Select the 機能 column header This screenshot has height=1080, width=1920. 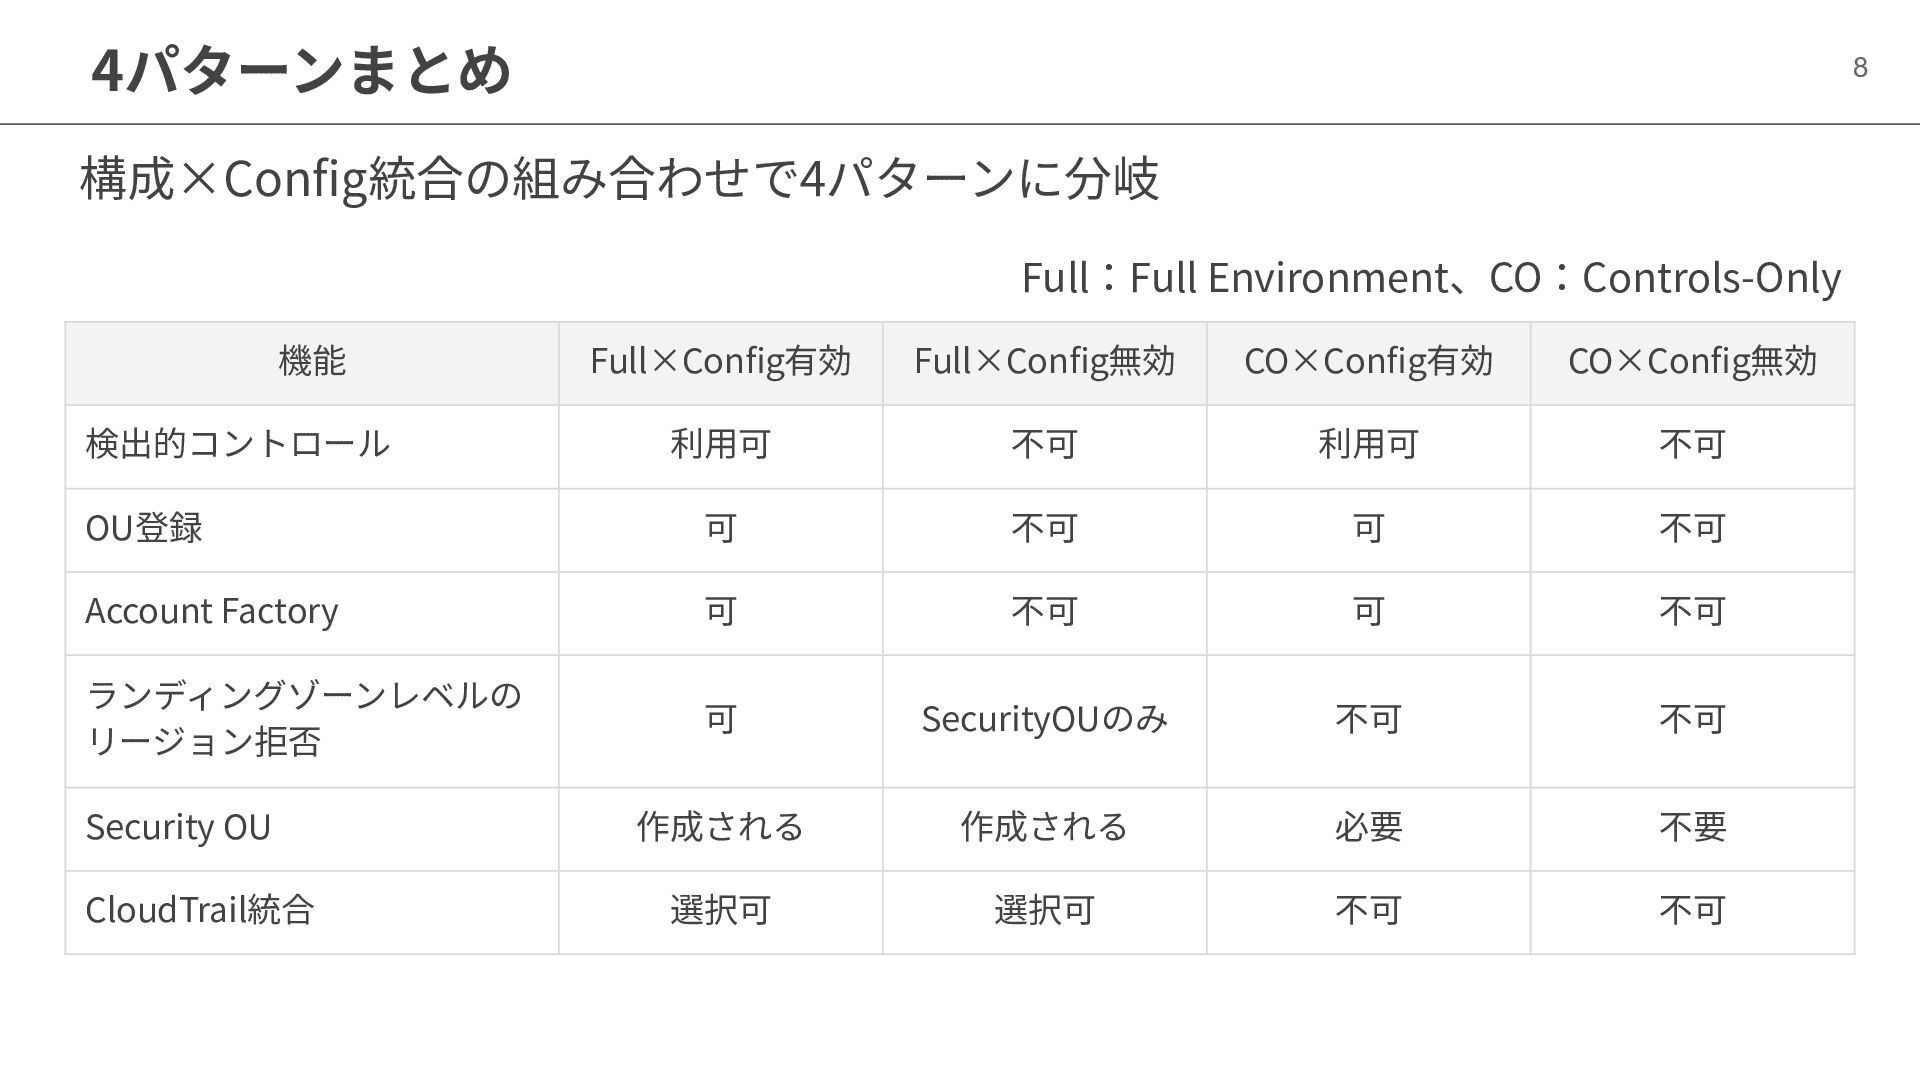pyautogui.click(x=312, y=361)
